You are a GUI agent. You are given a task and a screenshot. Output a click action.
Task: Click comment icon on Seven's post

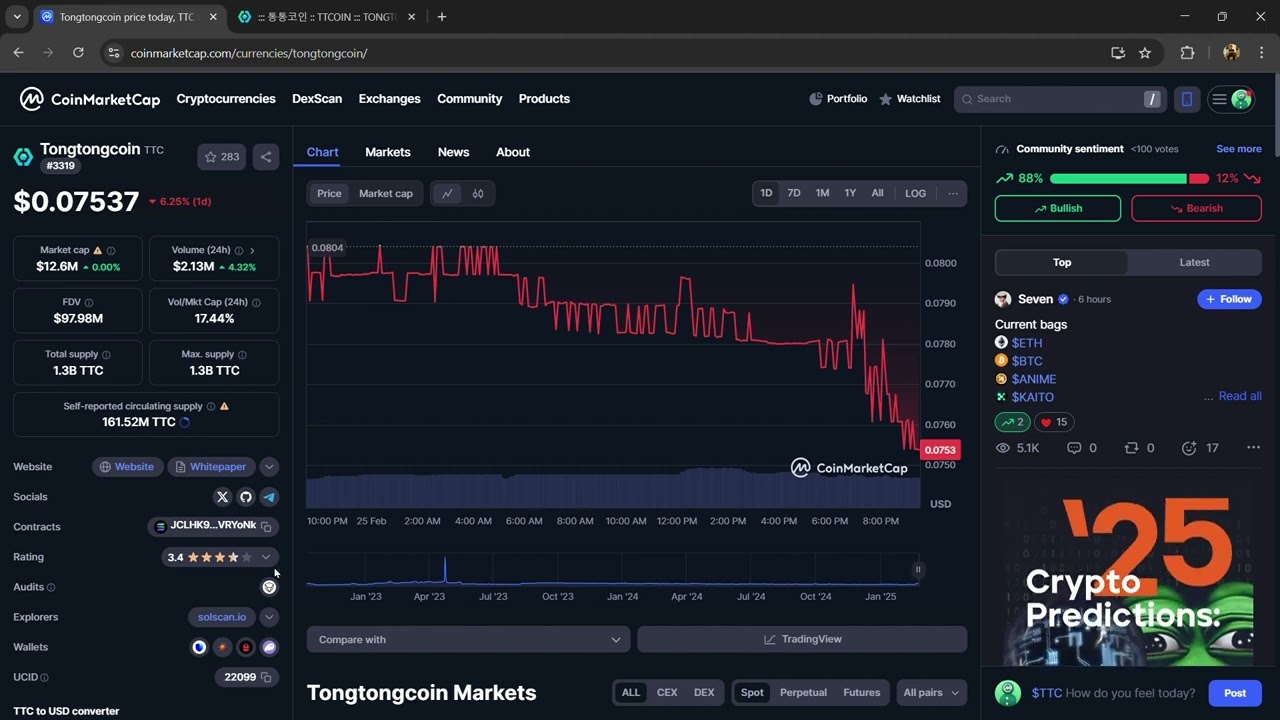pos(1074,448)
